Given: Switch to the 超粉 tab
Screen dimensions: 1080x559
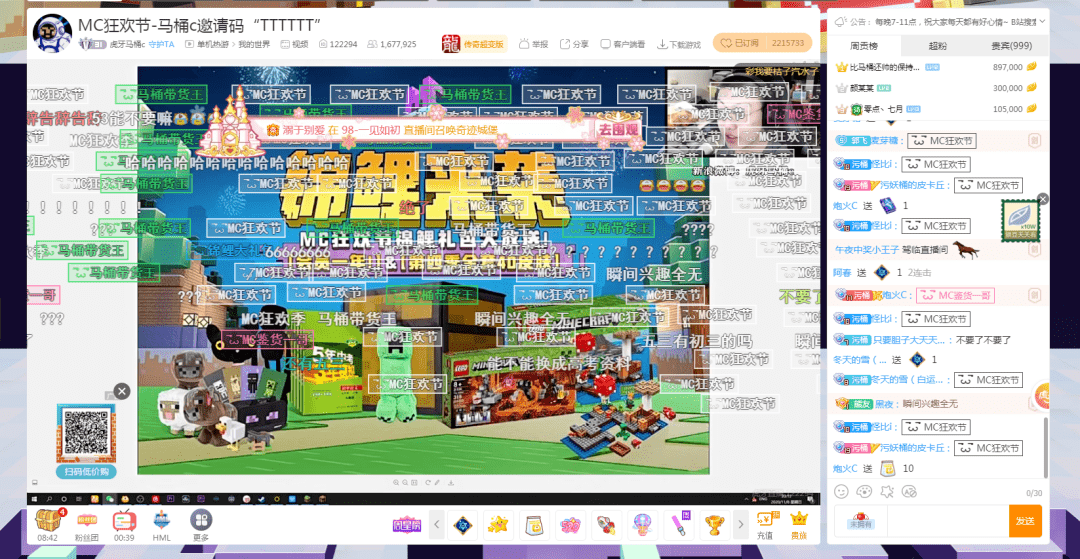Looking at the screenshot, I should [x=937, y=46].
